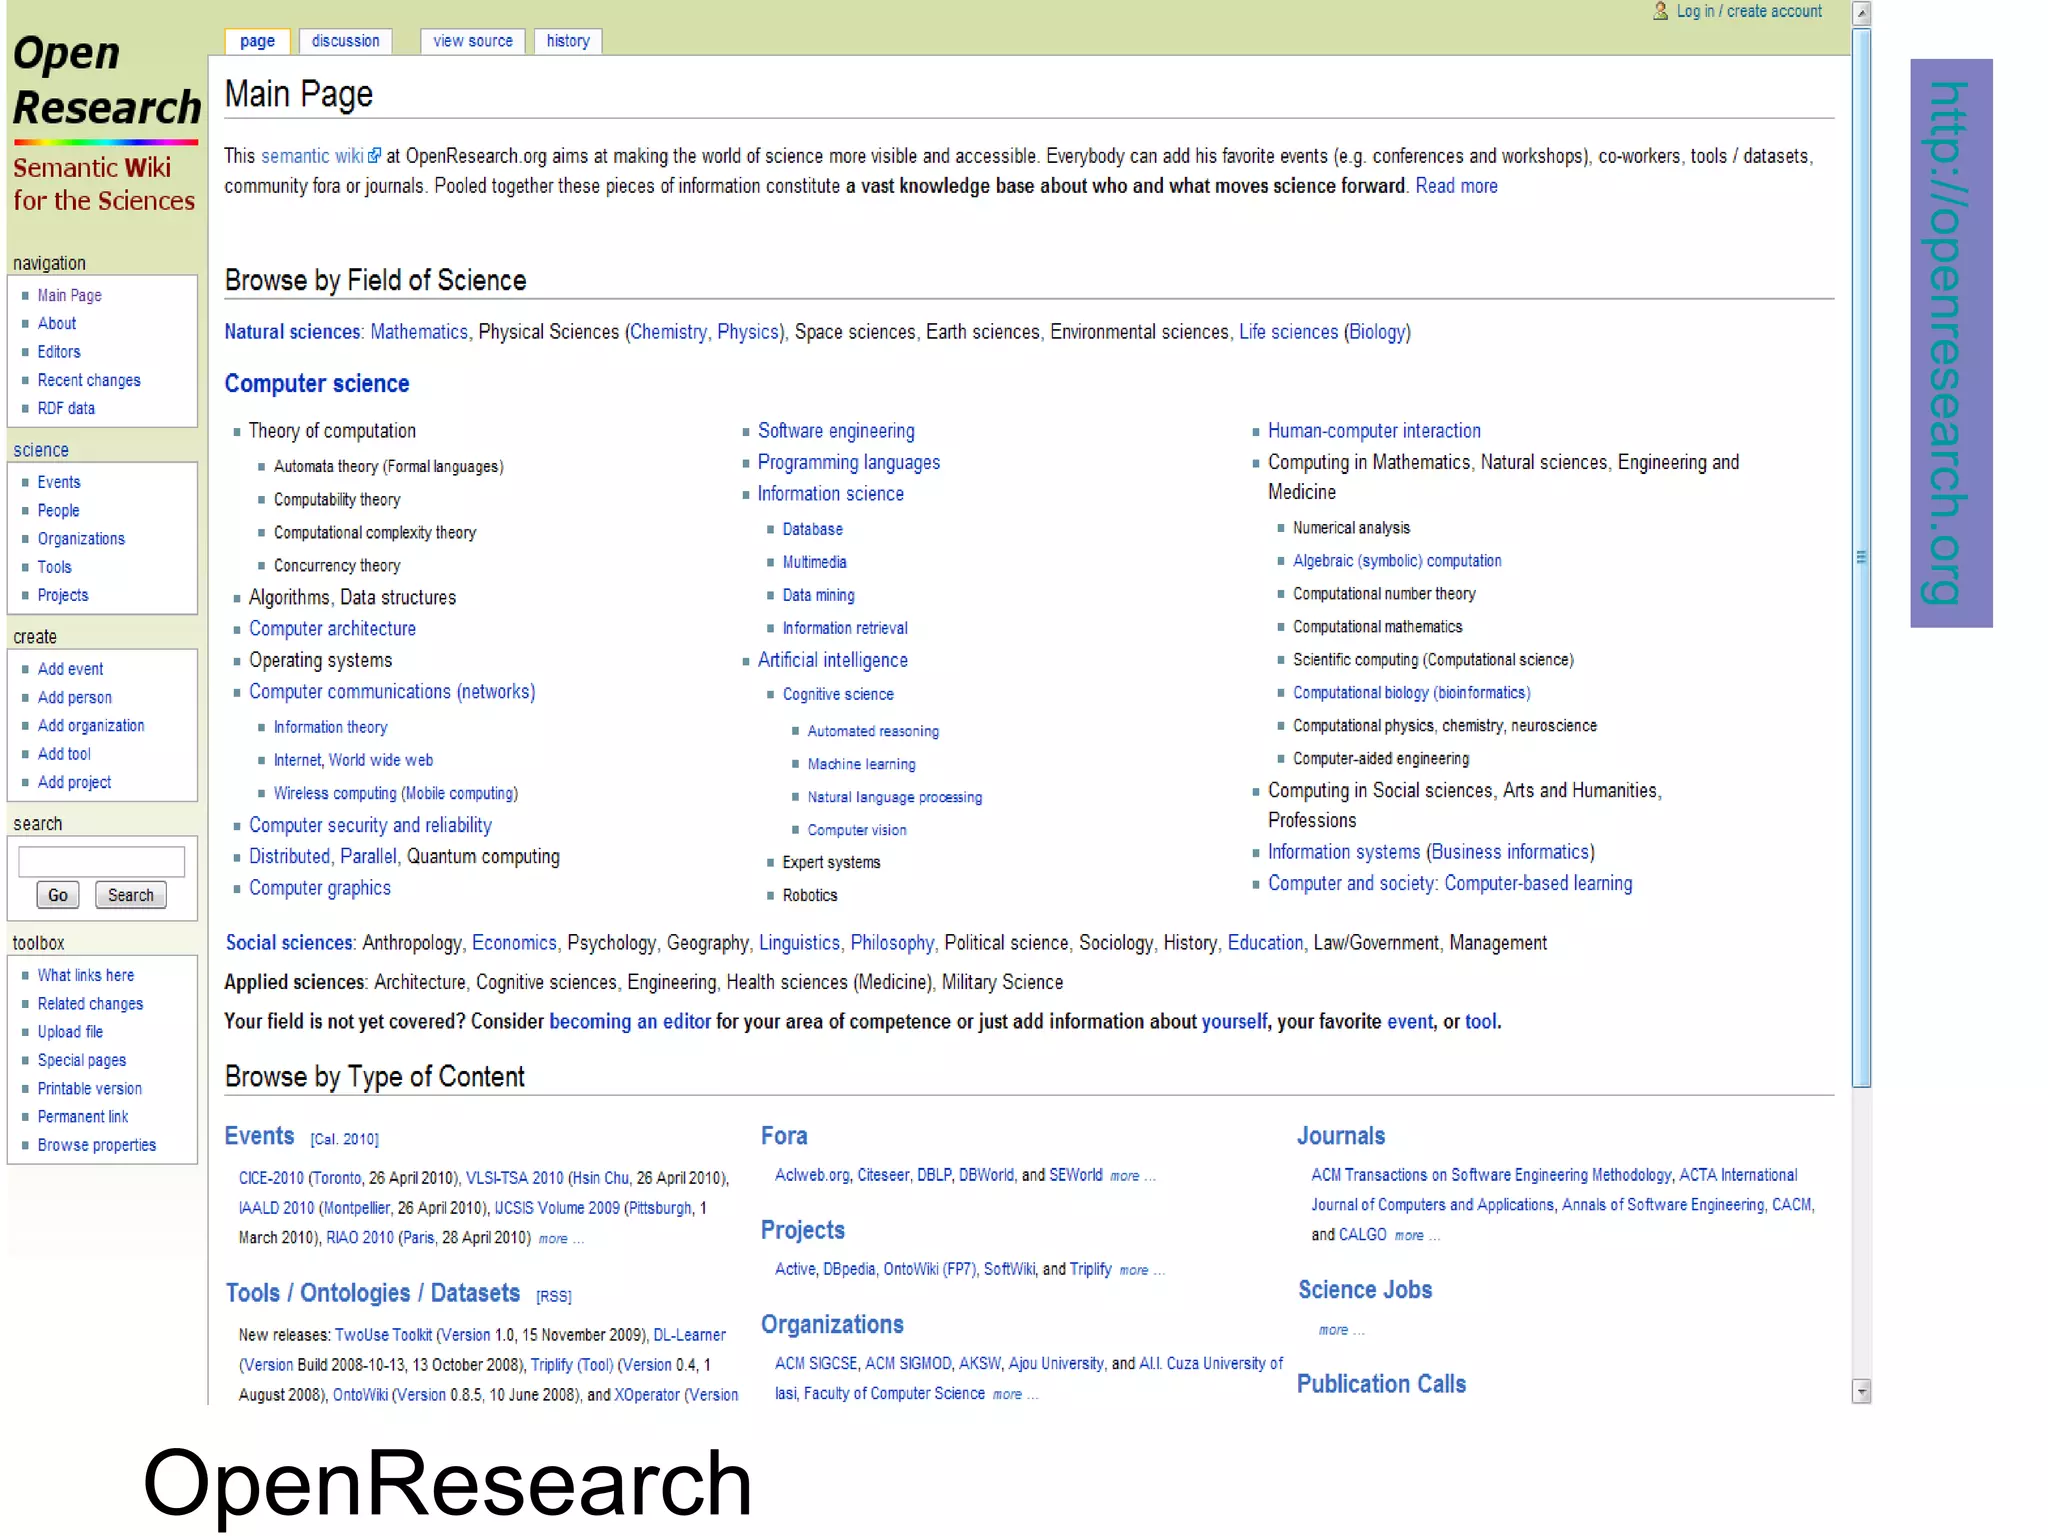Open the Artificial intelligence link
The height and width of the screenshot is (1536, 2048).
[x=833, y=660]
